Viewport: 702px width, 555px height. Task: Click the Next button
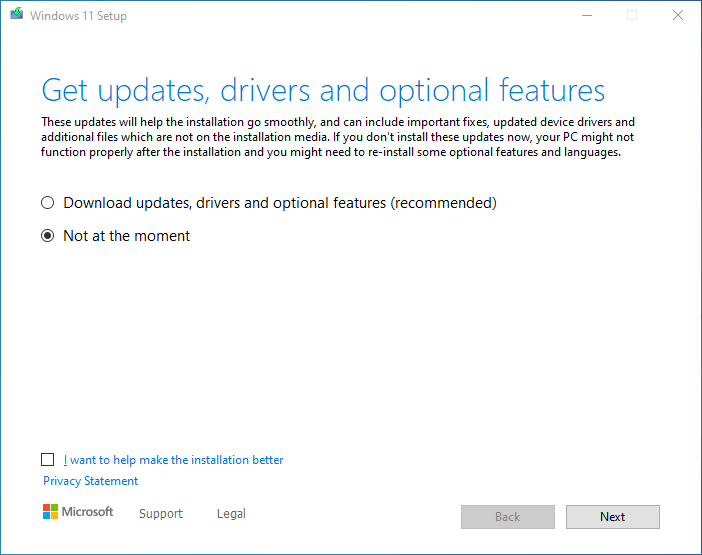coord(612,517)
